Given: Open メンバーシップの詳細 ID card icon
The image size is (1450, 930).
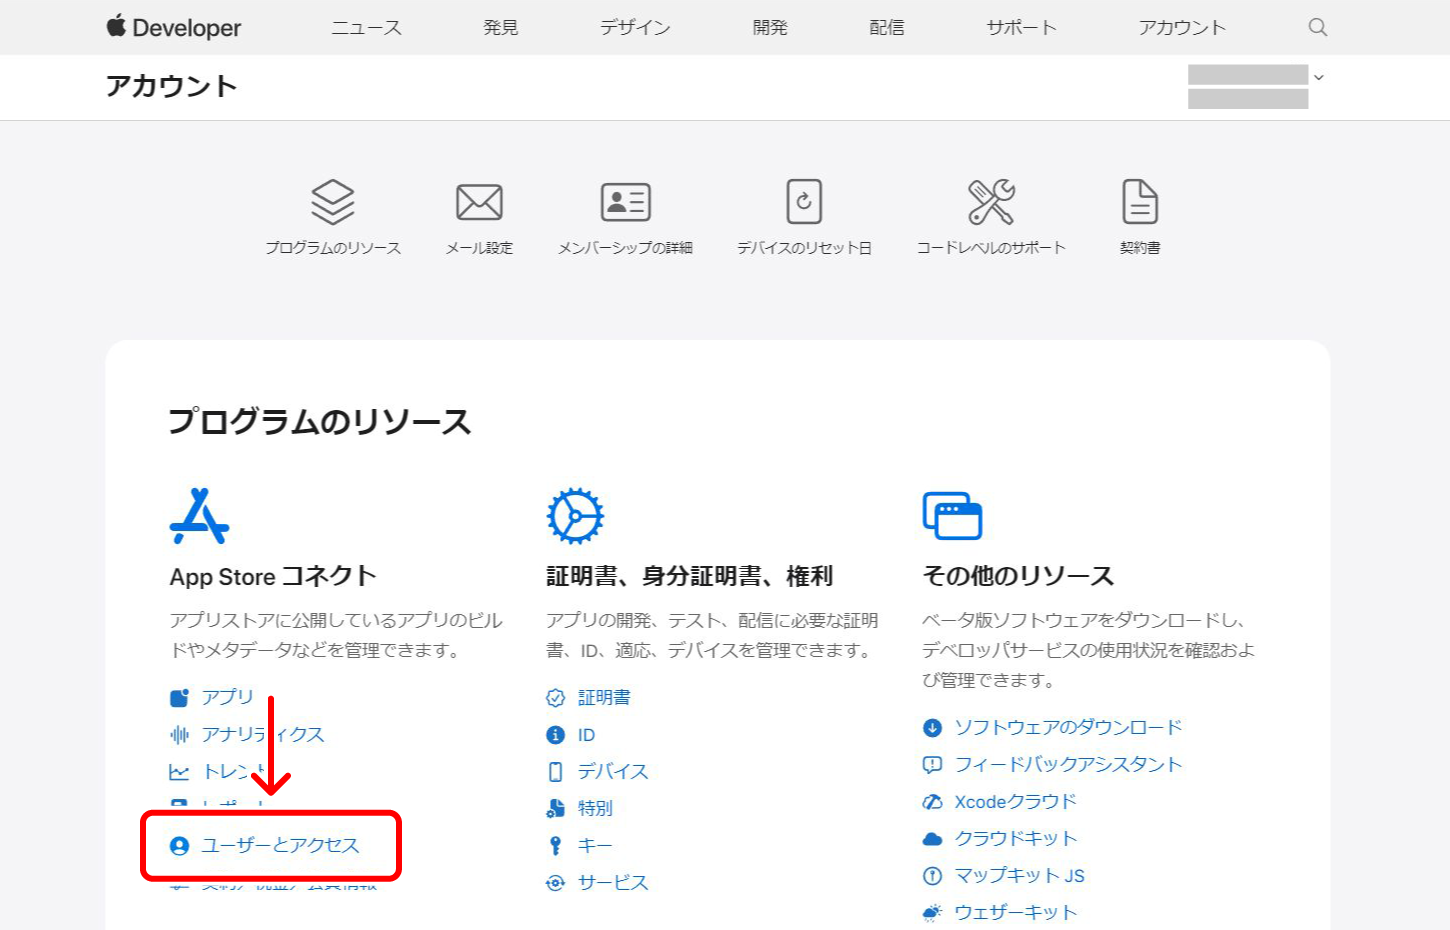Looking at the screenshot, I should pos(625,203).
